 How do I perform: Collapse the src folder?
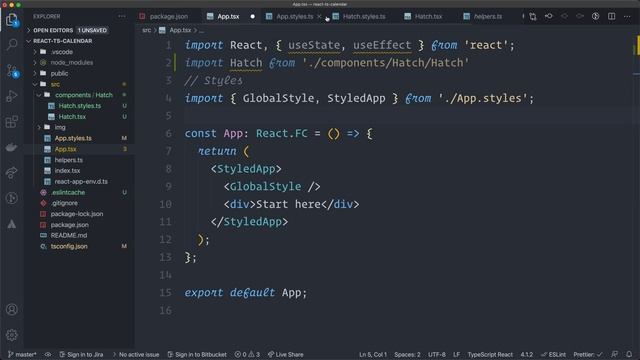tap(55, 84)
